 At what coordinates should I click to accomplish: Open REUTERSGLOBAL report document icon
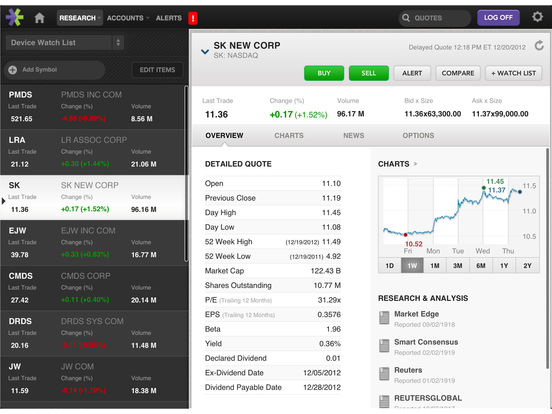coord(384,401)
